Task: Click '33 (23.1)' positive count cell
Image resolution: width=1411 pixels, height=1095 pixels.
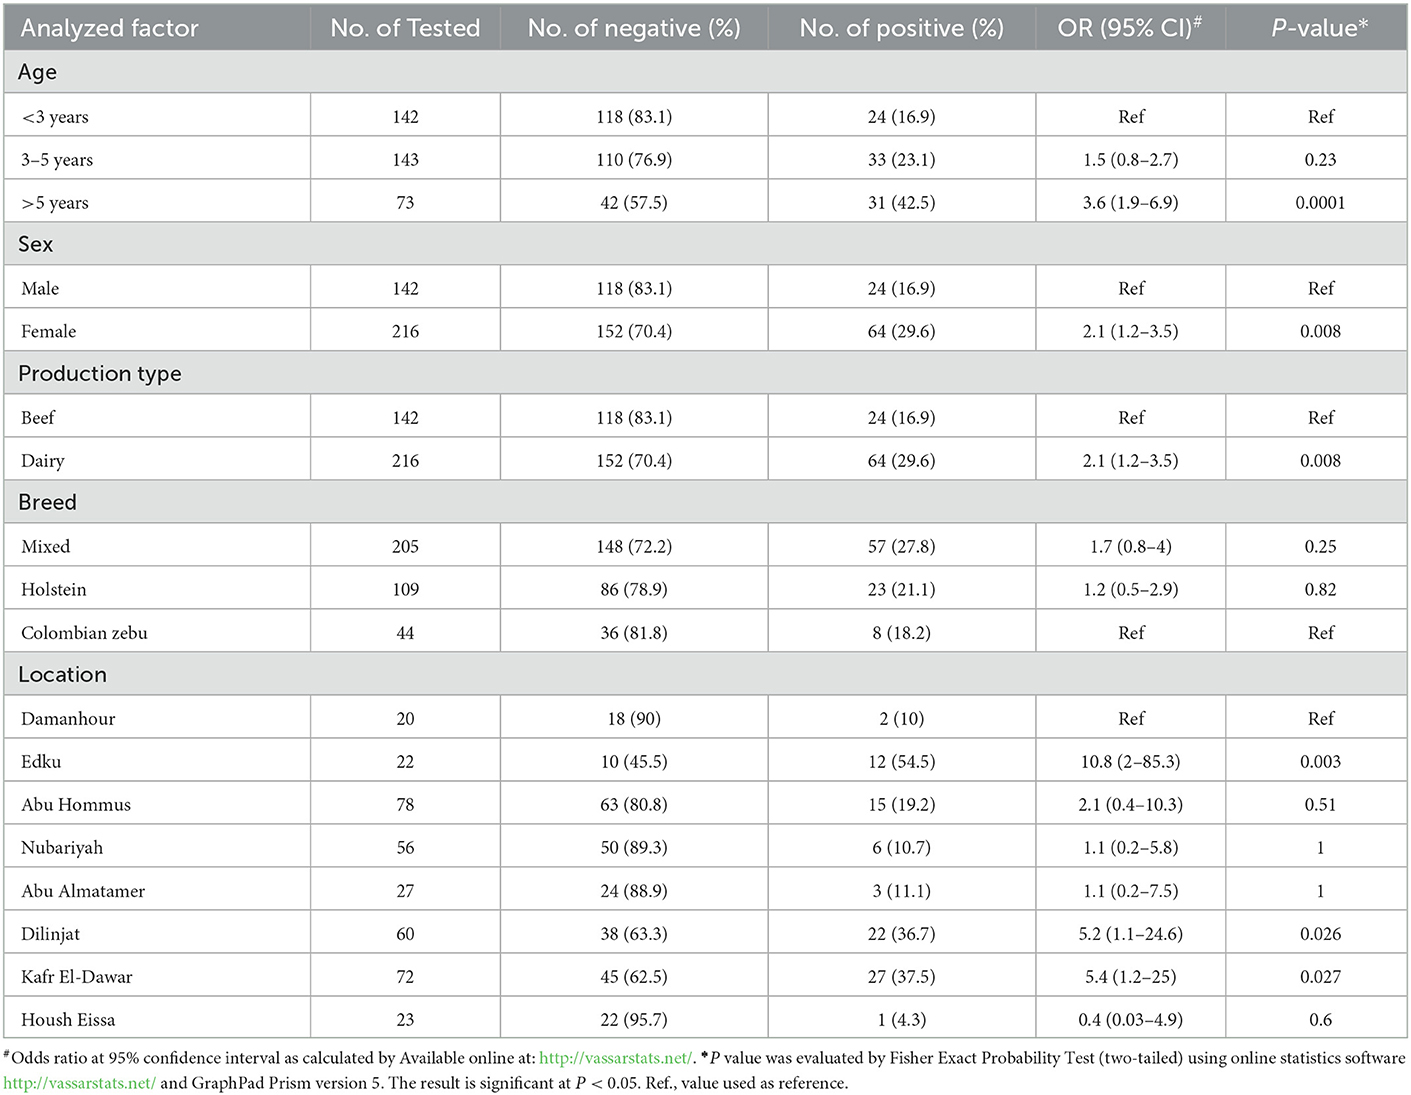Action: point(901,160)
